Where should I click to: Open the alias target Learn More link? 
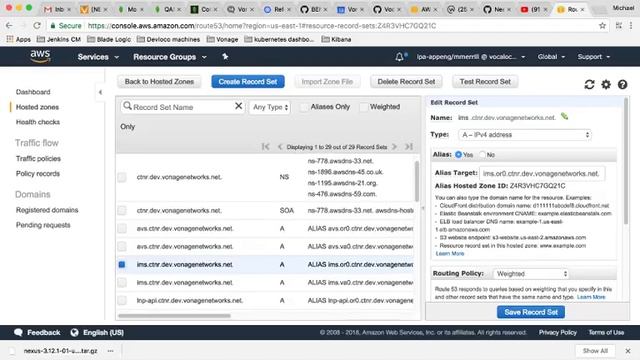450,253
